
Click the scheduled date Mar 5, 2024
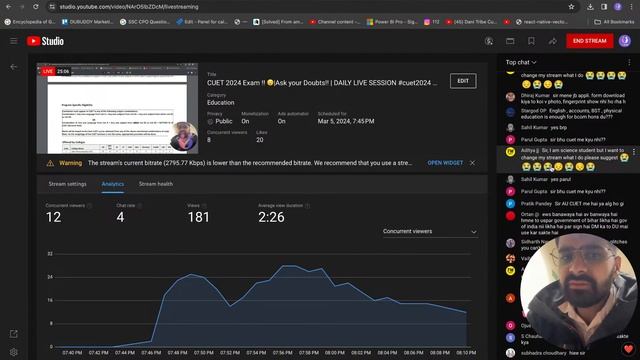pyautogui.click(x=346, y=121)
